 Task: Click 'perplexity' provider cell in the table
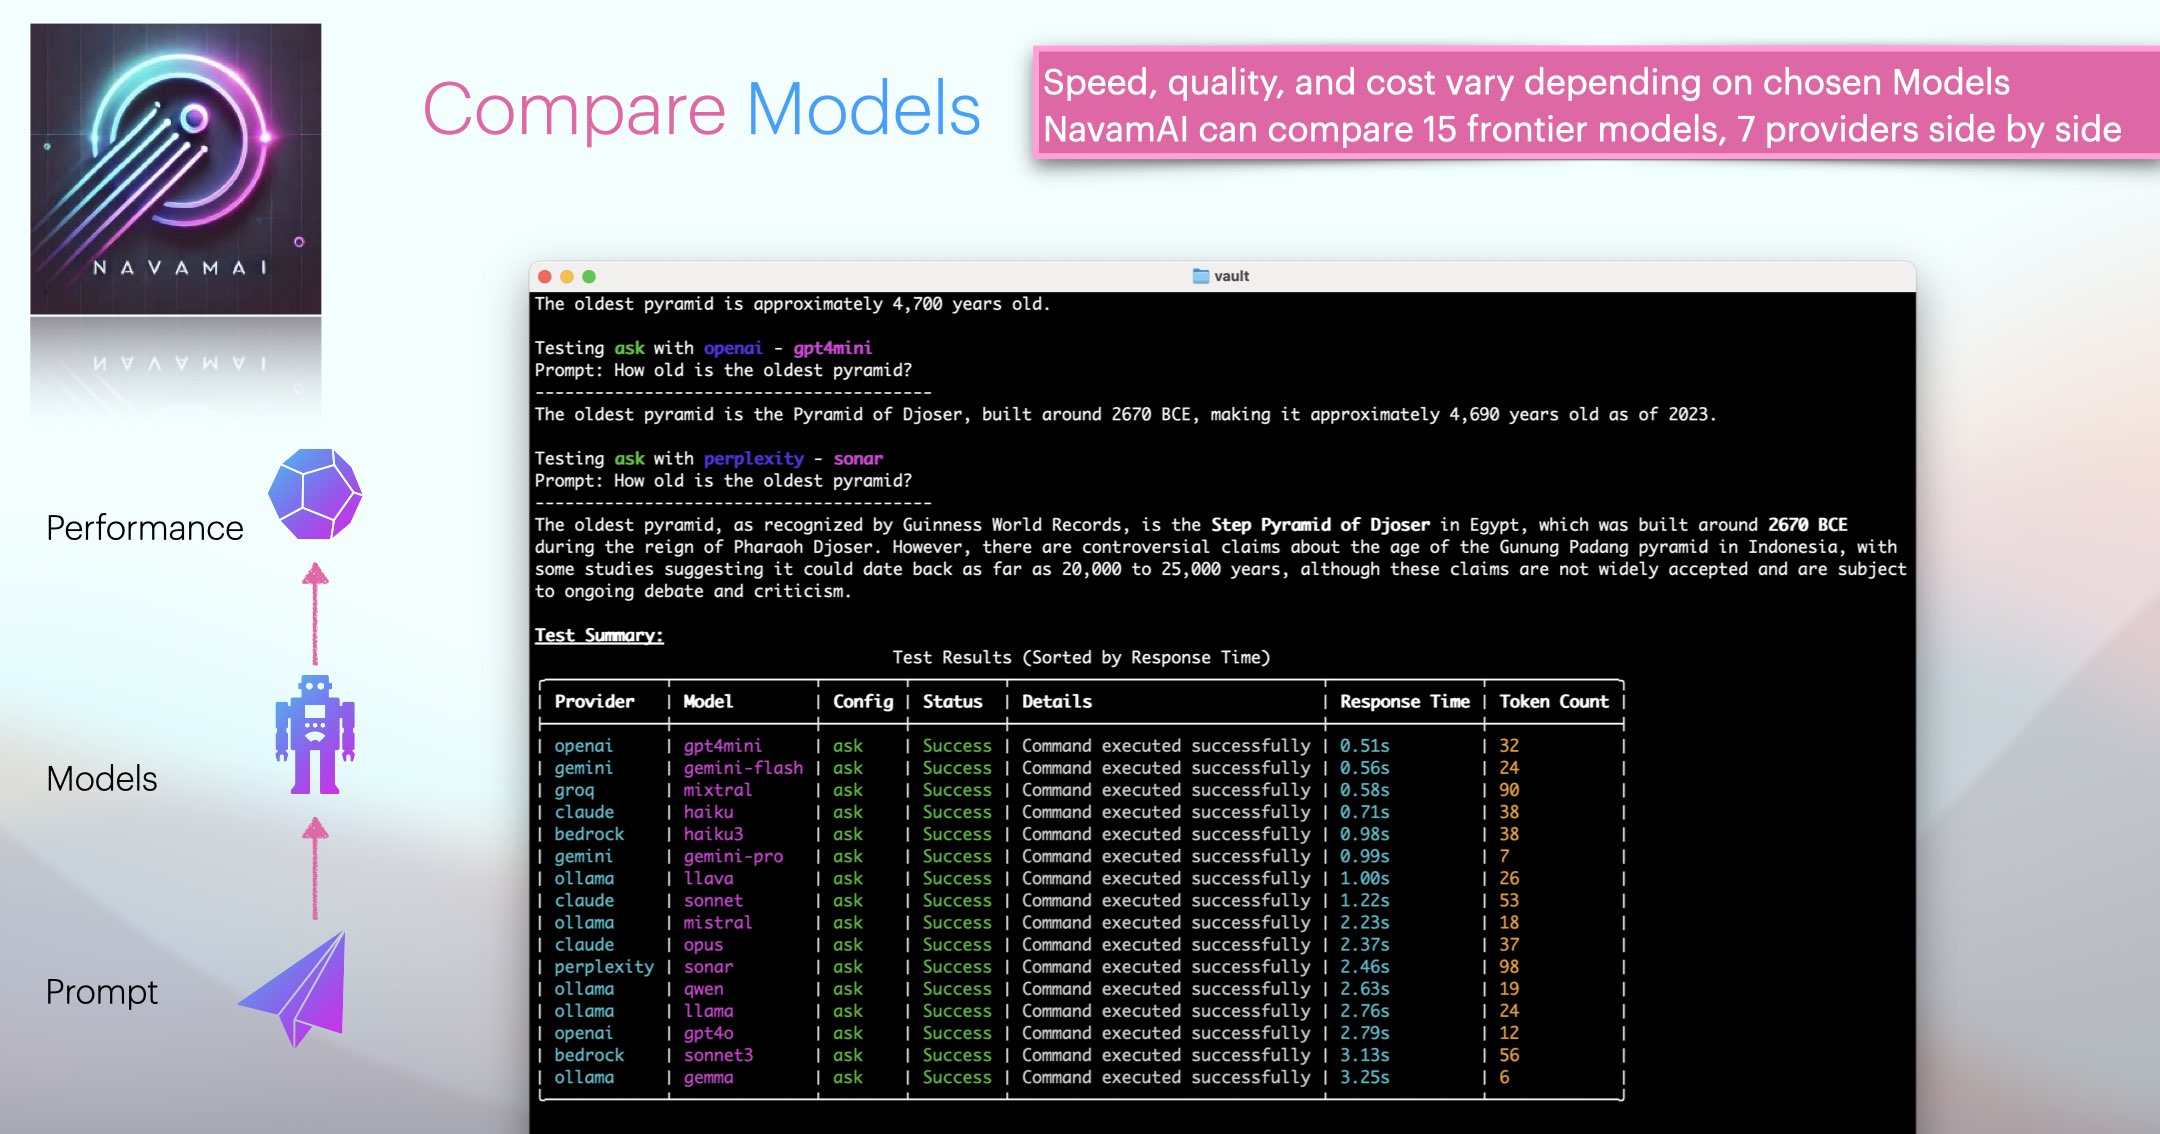pos(604,967)
